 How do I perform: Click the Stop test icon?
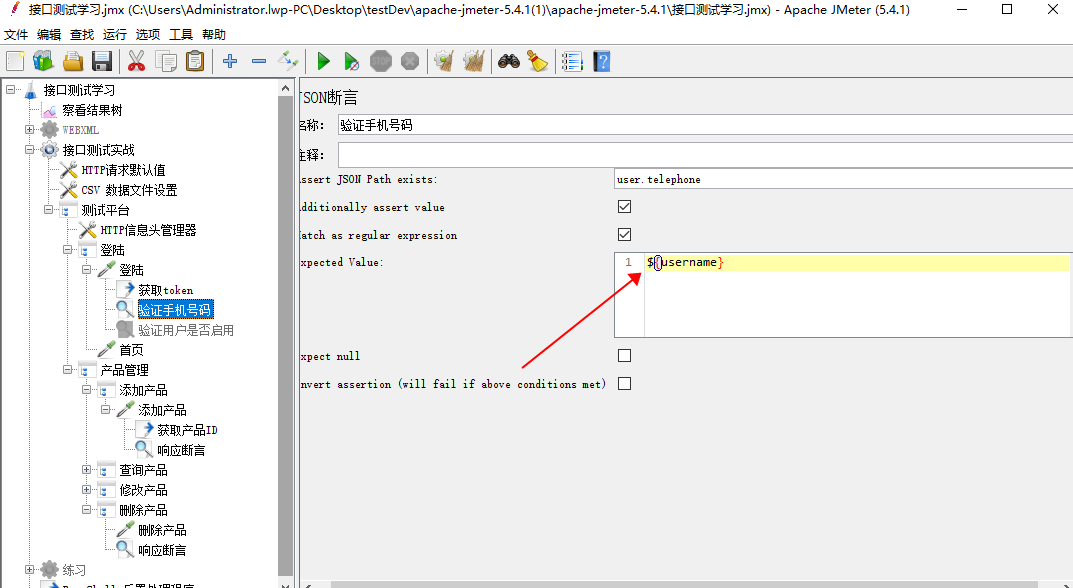pyautogui.click(x=380, y=62)
